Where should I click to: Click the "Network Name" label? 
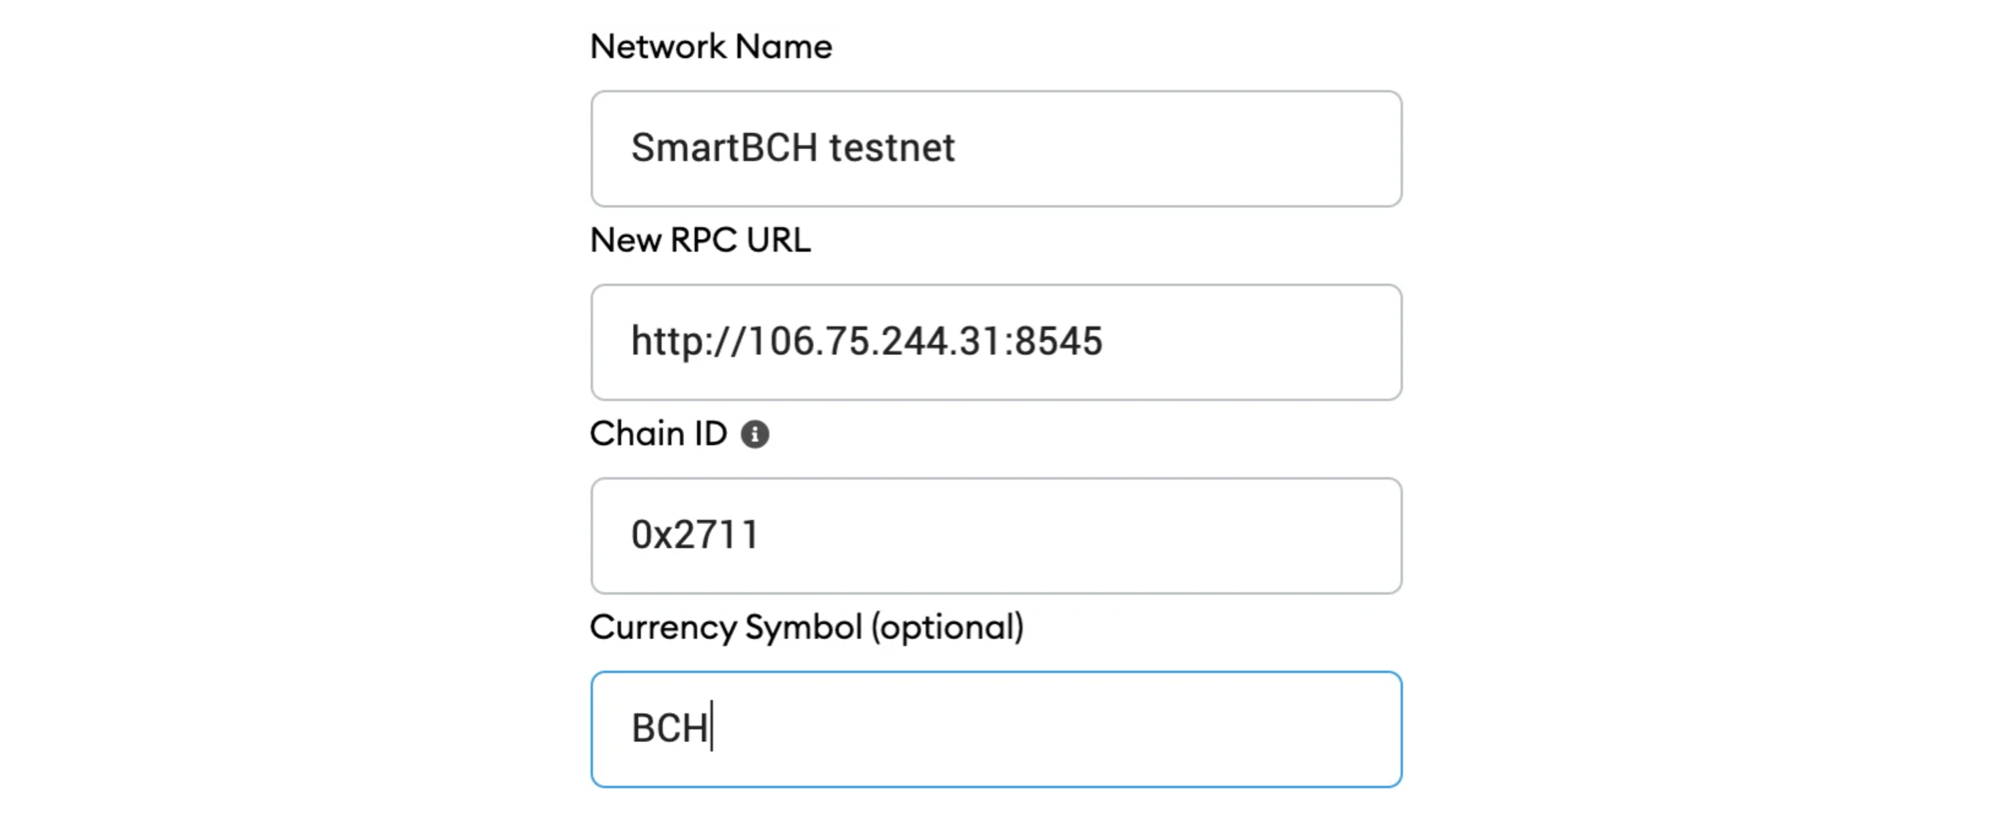(x=711, y=47)
